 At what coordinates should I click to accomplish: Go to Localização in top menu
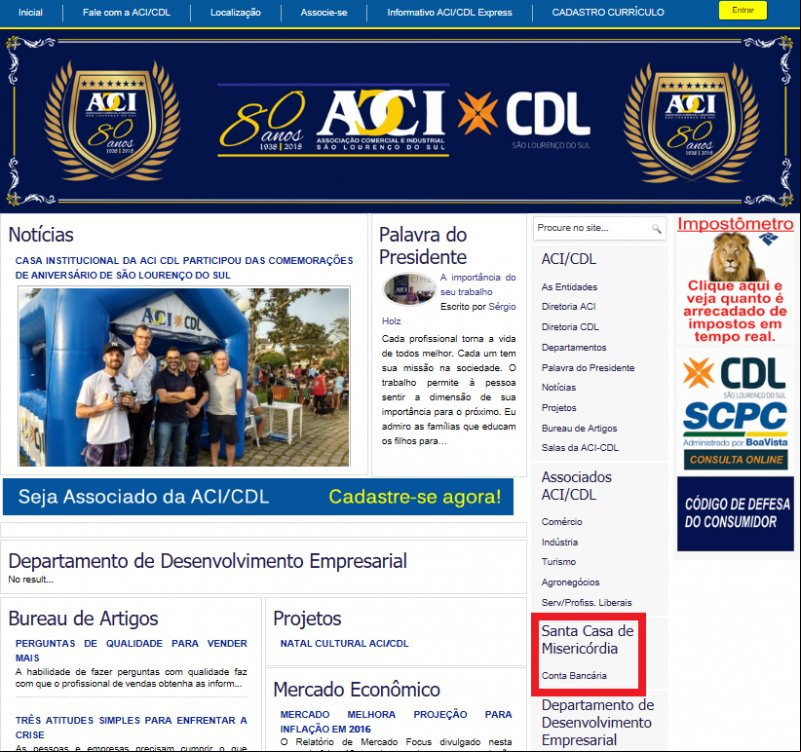(x=235, y=12)
